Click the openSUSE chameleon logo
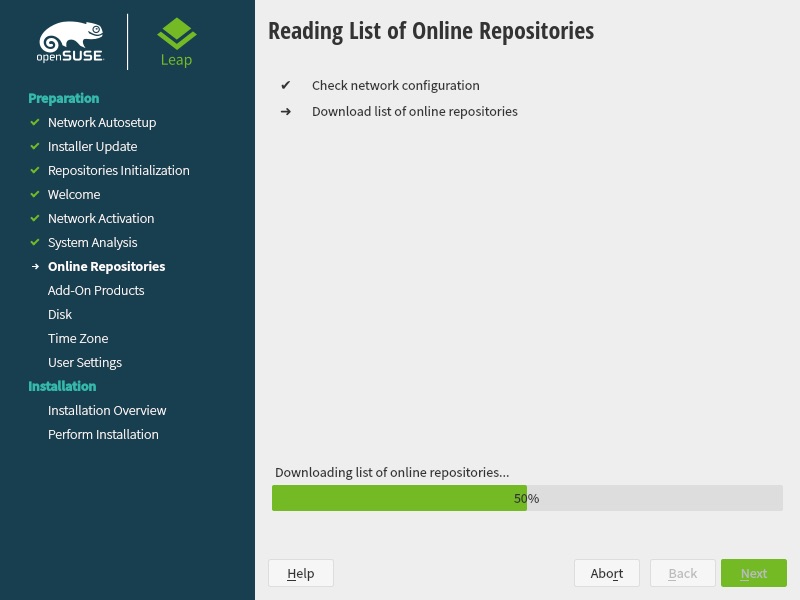This screenshot has height=600, width=800. coord(70,42)
